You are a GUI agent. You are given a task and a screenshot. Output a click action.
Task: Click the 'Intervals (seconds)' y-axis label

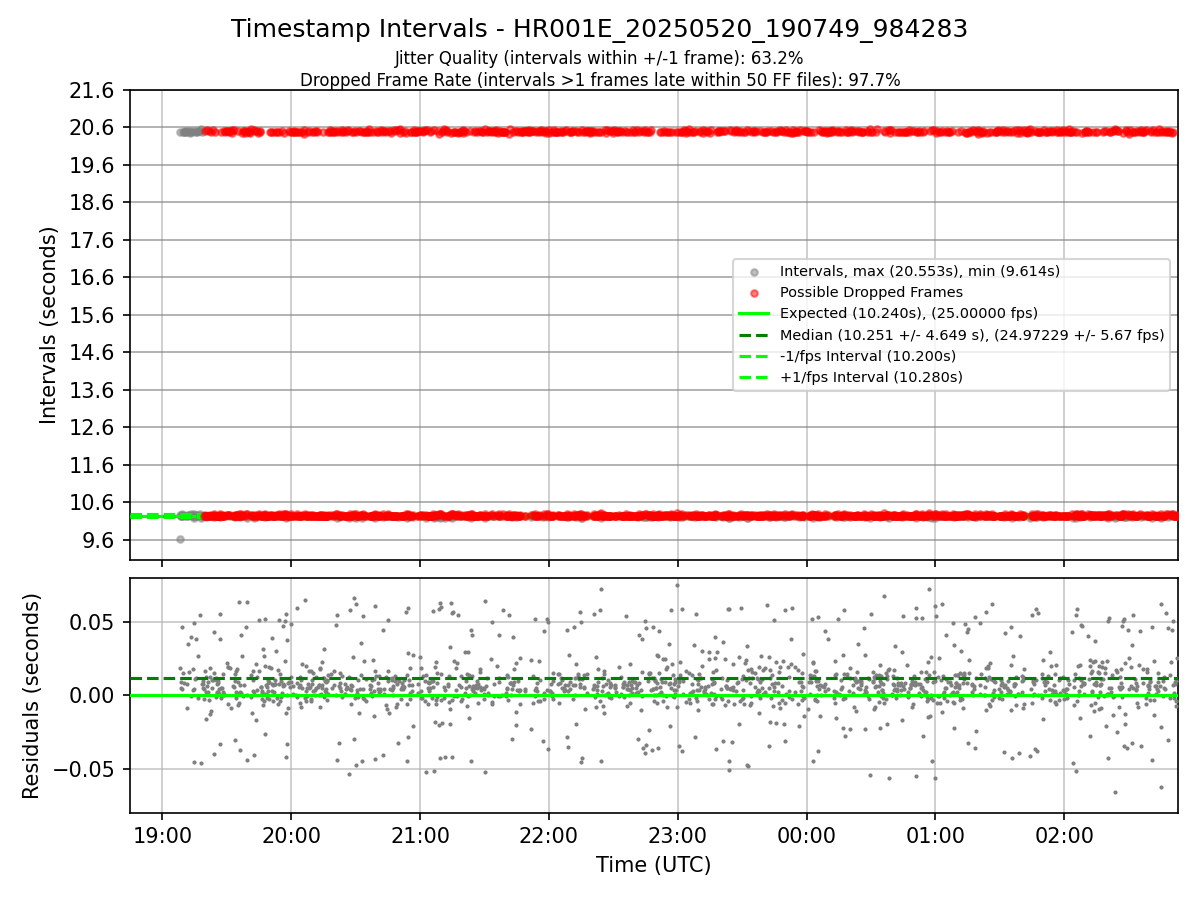coord(49,325)
